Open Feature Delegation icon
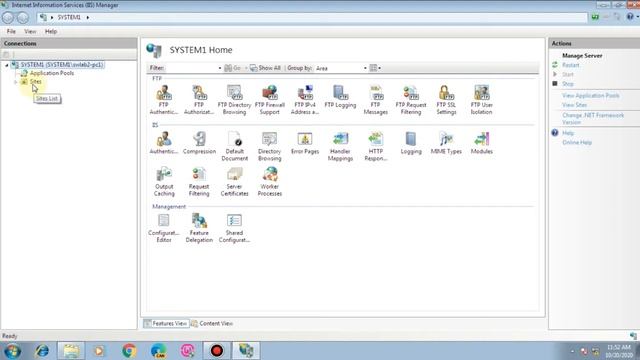 [x=199, y=228]
